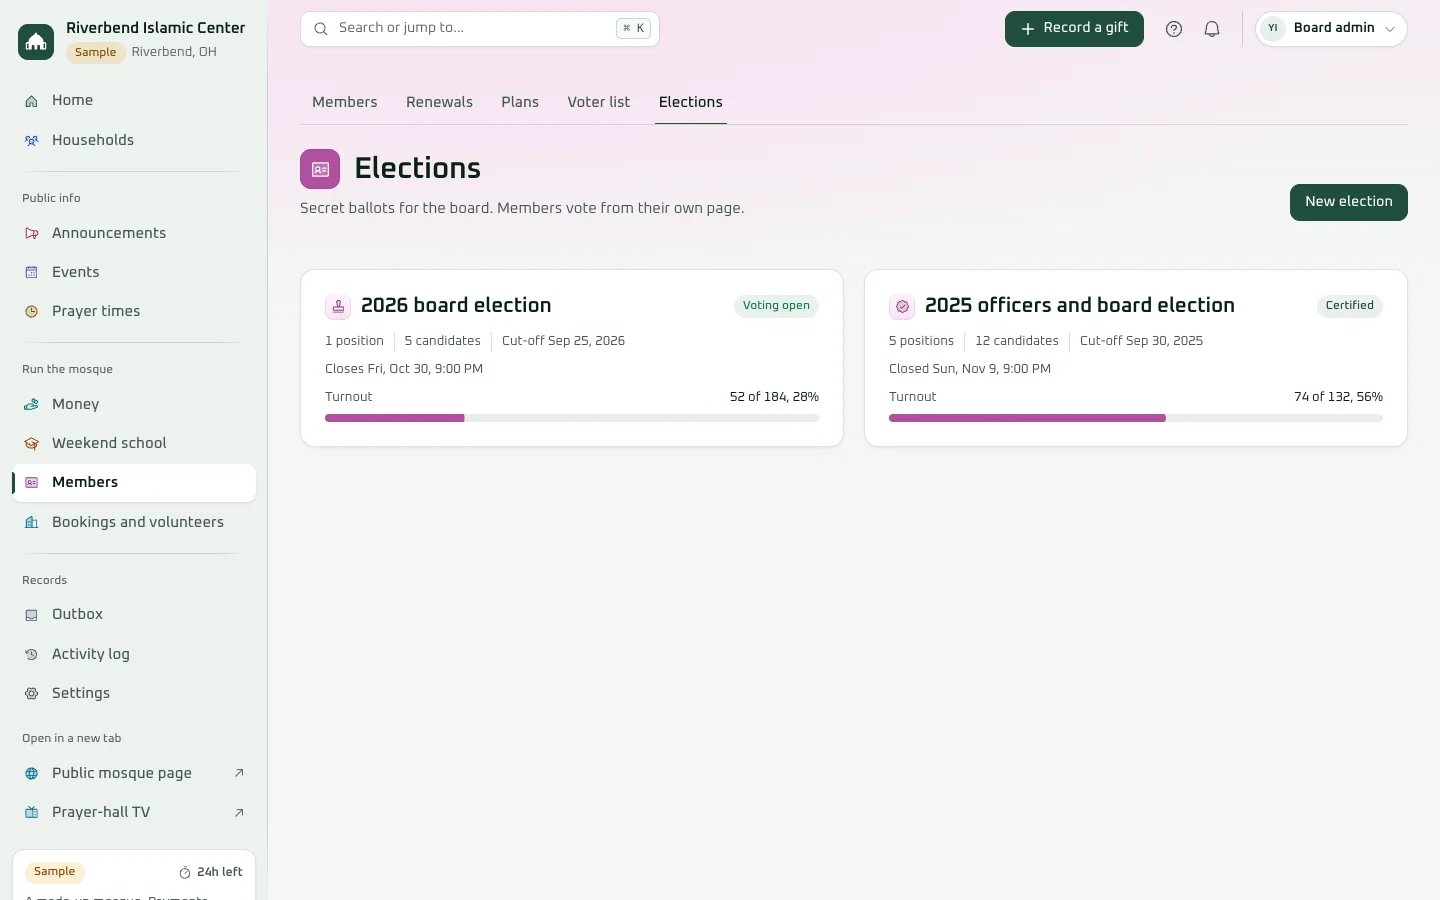Open the Voter list tab
1440x900 pixels.
pos(599,102)
